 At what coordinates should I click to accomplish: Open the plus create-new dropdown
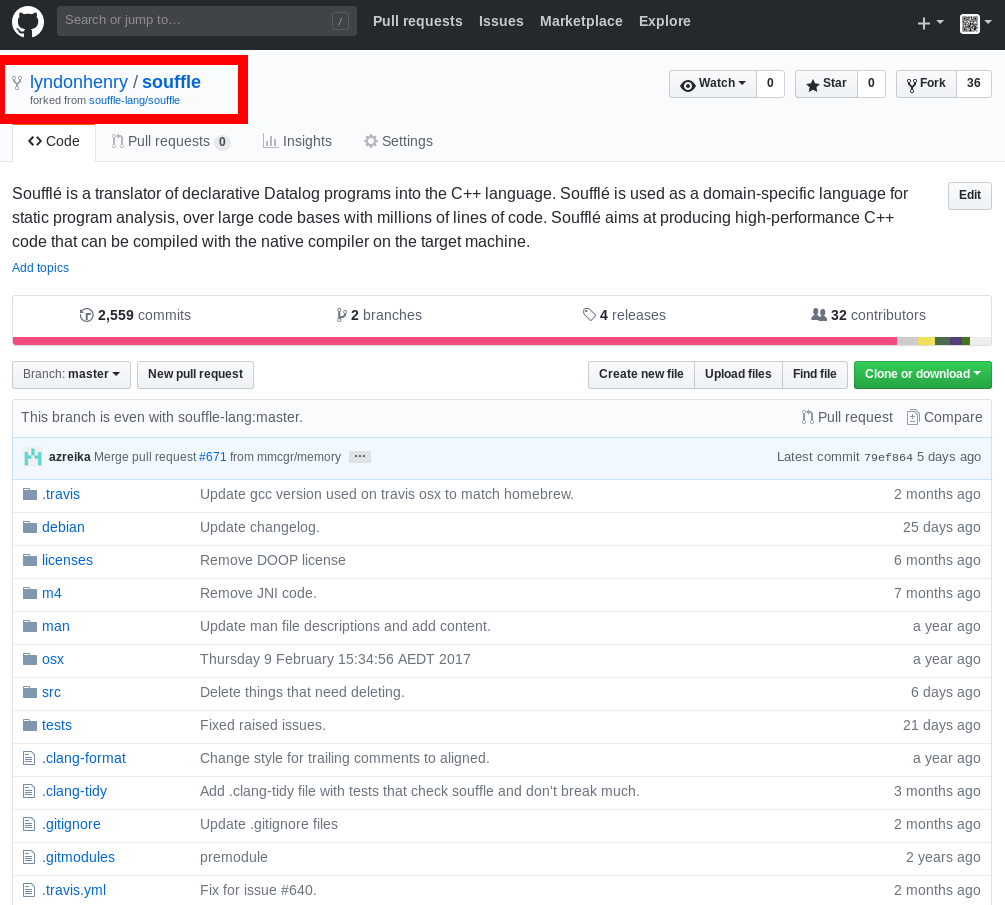[x=931, y=24]
